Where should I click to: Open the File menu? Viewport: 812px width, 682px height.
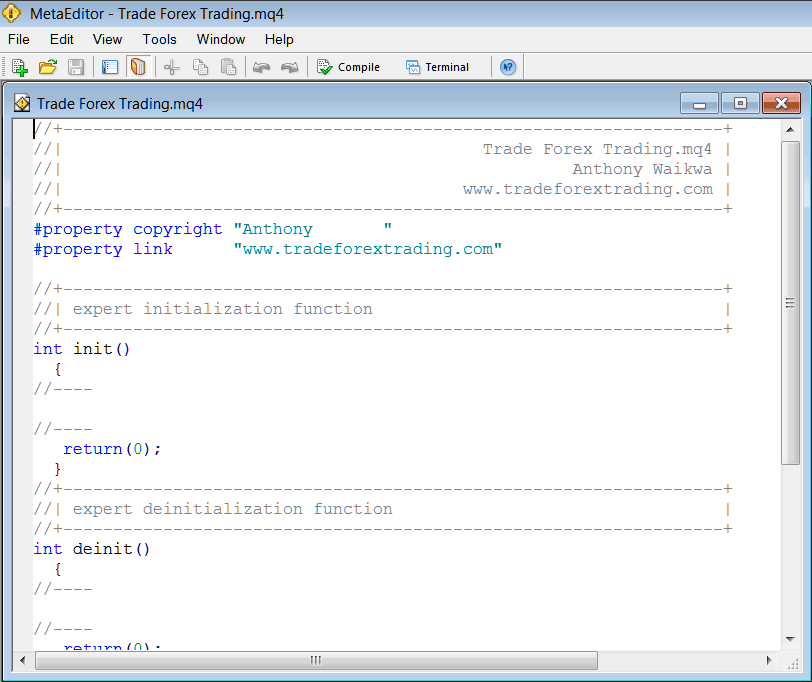(x=18, y=39)
